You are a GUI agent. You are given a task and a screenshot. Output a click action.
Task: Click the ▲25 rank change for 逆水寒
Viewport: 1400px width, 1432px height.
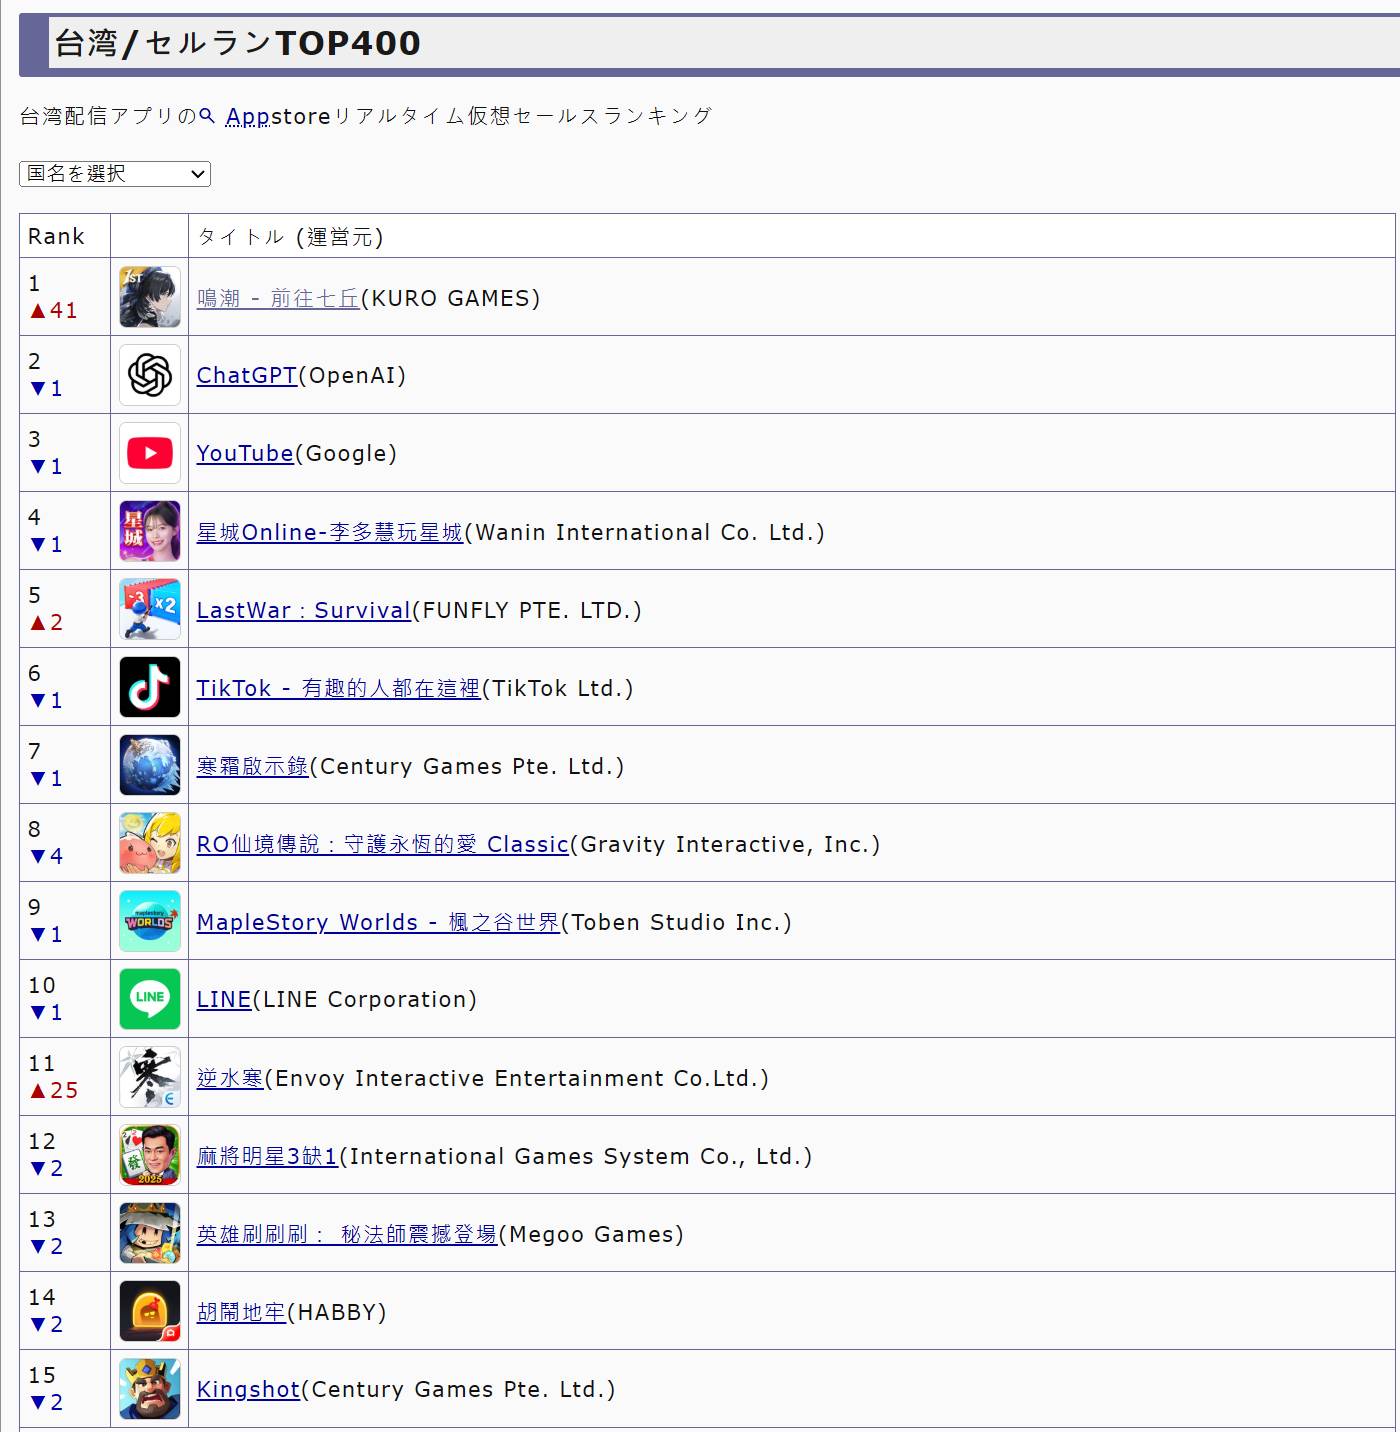(x=54, y=1090)
